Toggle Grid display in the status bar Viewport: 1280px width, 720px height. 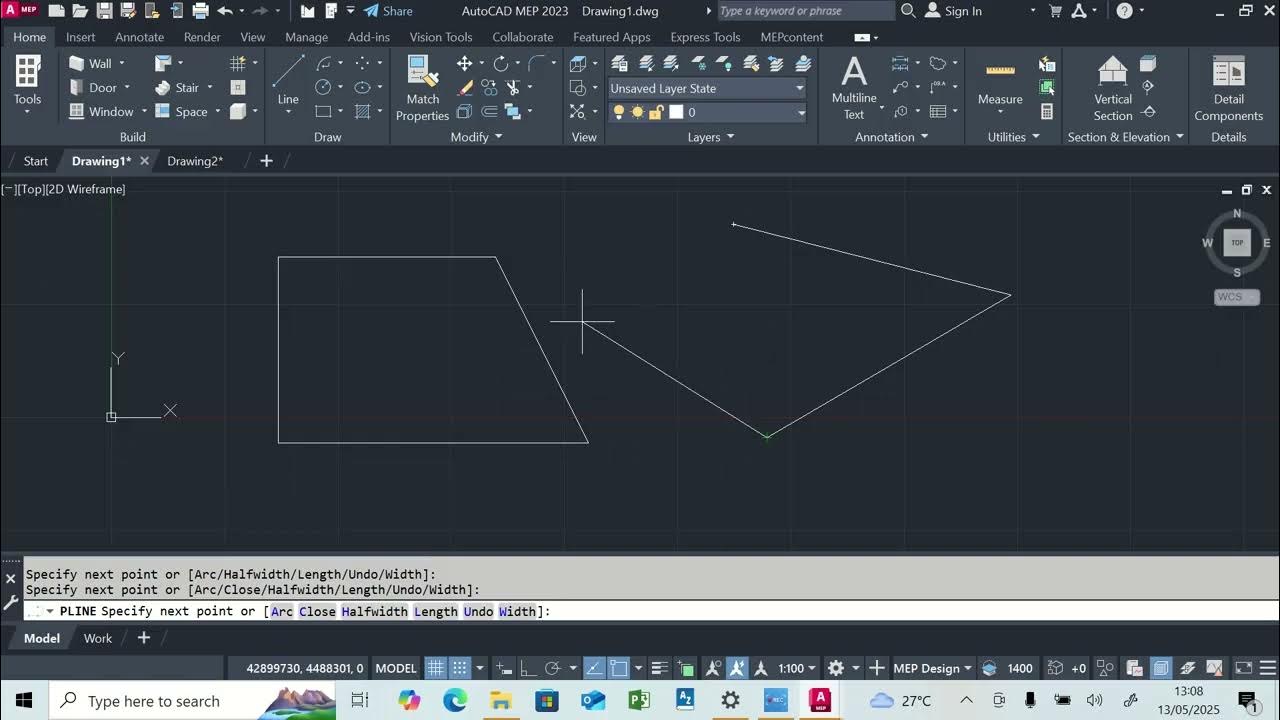(436, 667)
